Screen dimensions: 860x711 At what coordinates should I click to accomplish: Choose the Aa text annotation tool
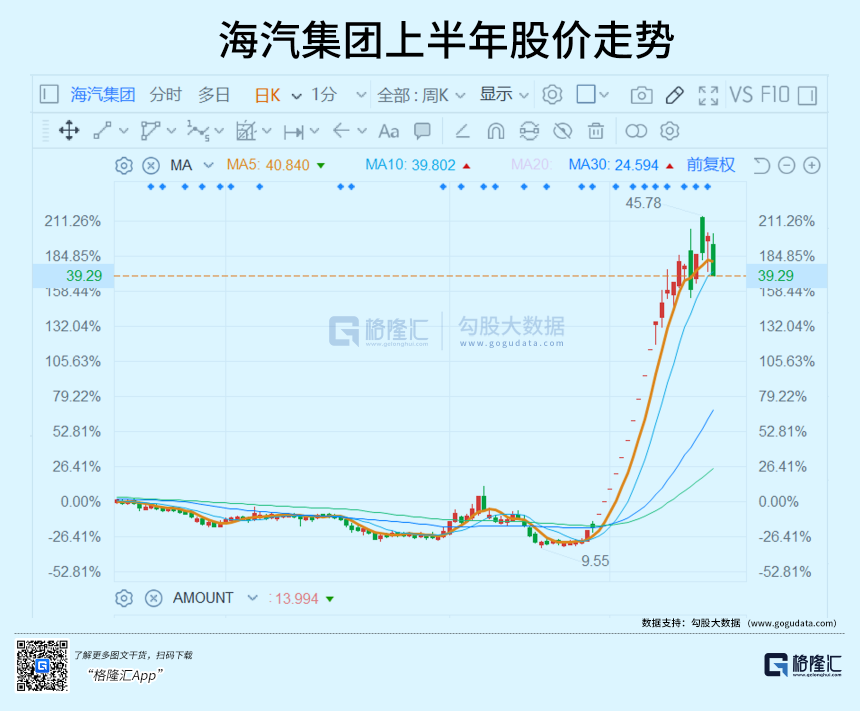[x=388, y=131]
